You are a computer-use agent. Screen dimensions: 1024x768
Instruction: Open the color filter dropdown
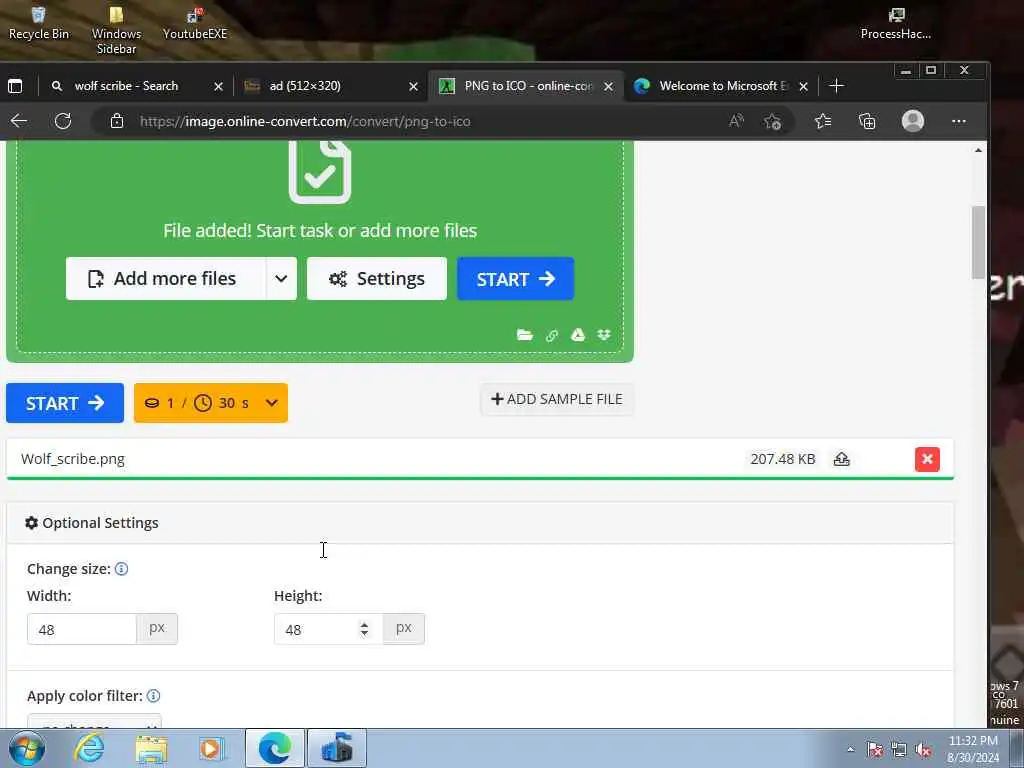(94, 722)
